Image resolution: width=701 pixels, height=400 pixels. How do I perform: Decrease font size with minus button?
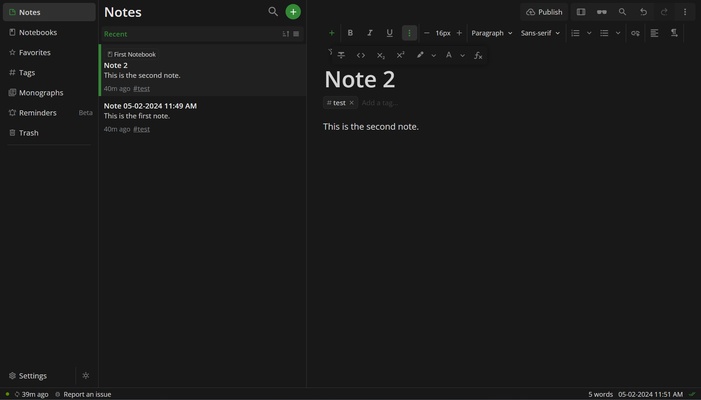click(427, 33)
